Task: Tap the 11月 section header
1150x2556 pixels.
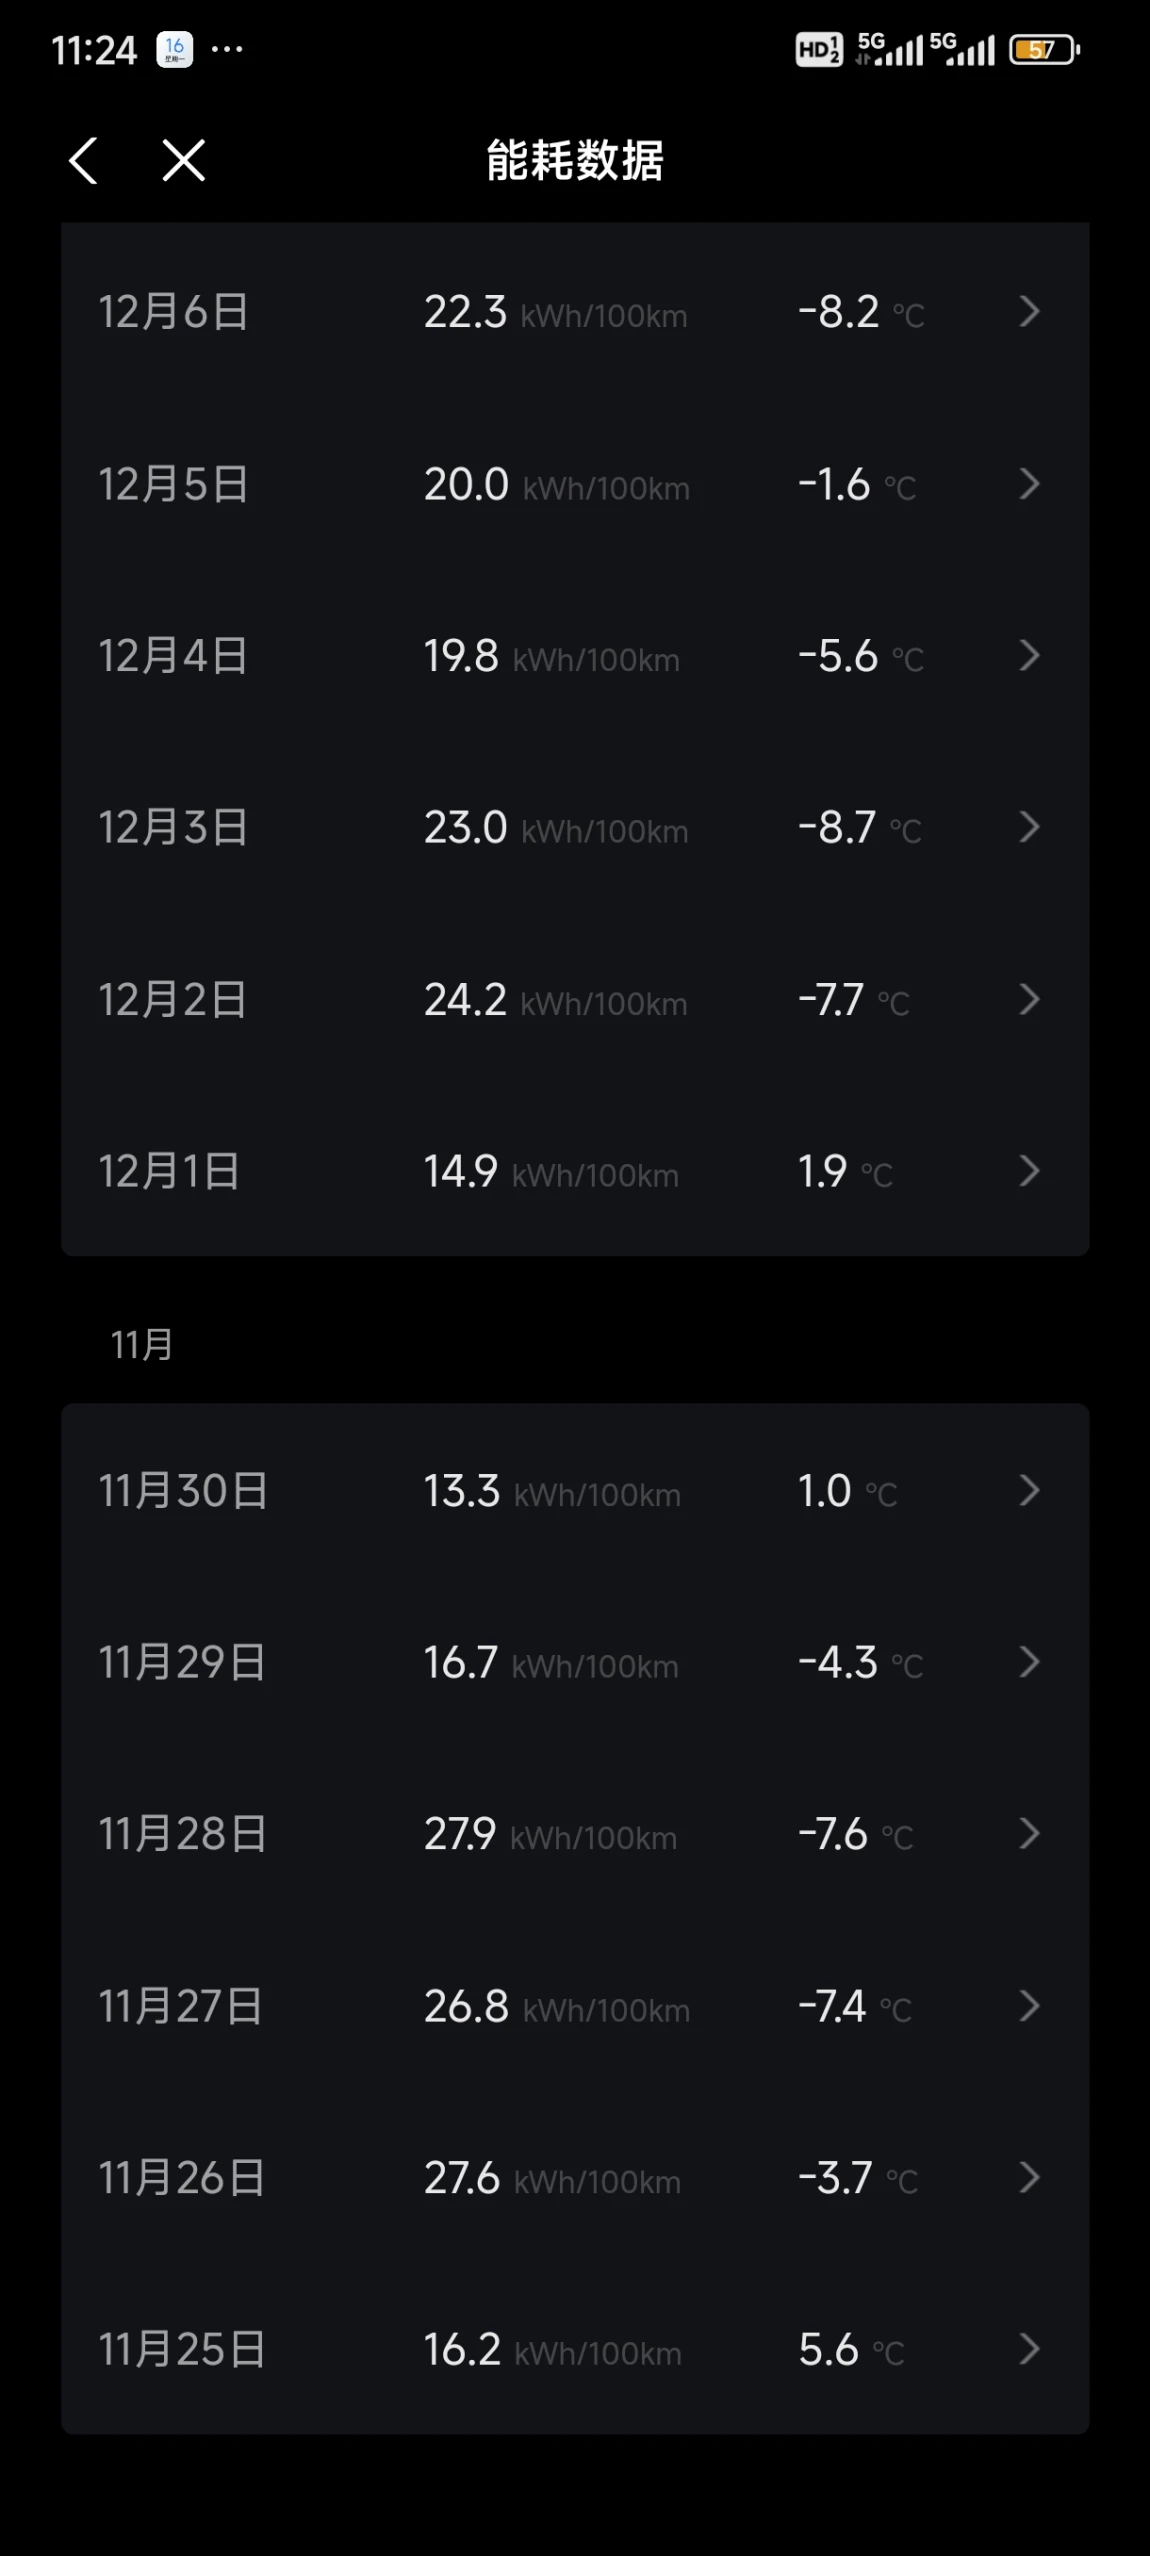Action: click(x=142, y=1345)
